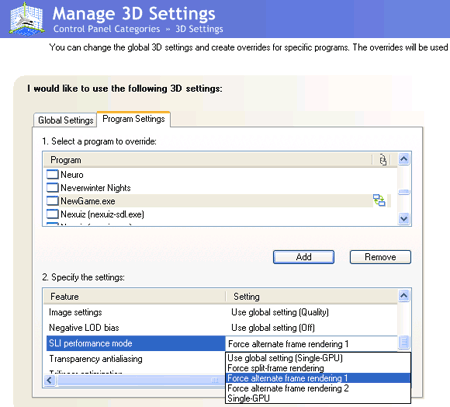Screen dimensions: 450x407
Task: Click the Manage 3D Settings header icon
Action: (27, 18)
